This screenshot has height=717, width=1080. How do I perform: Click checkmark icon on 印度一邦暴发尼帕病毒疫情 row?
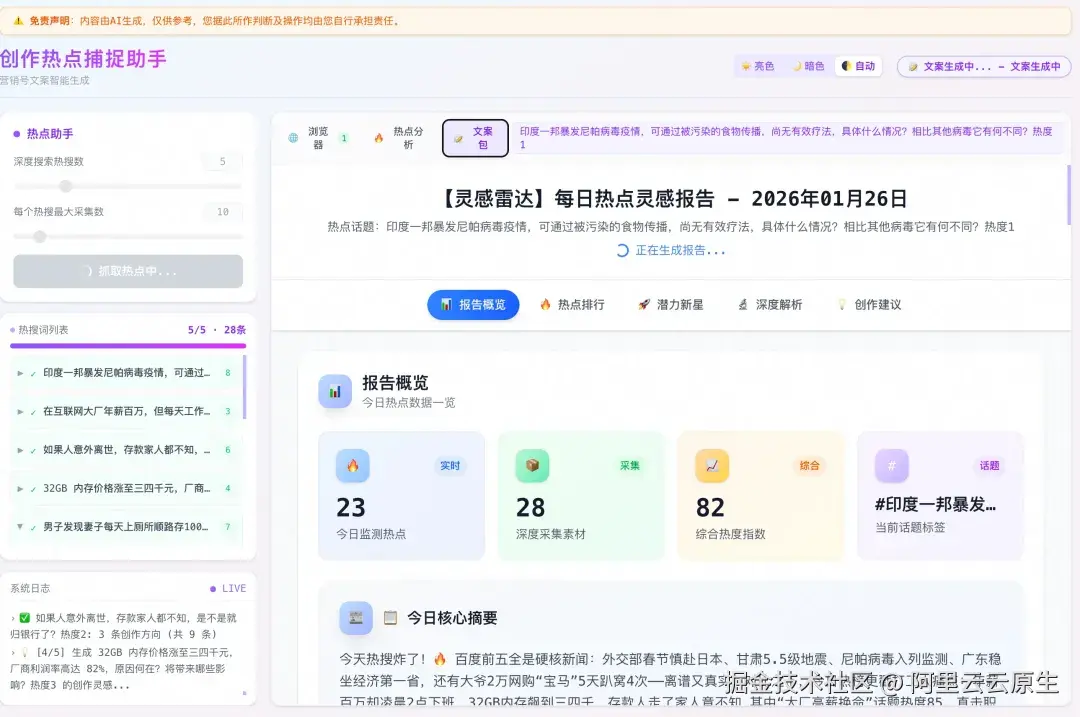pyautogui.click(x=33, y=373)
